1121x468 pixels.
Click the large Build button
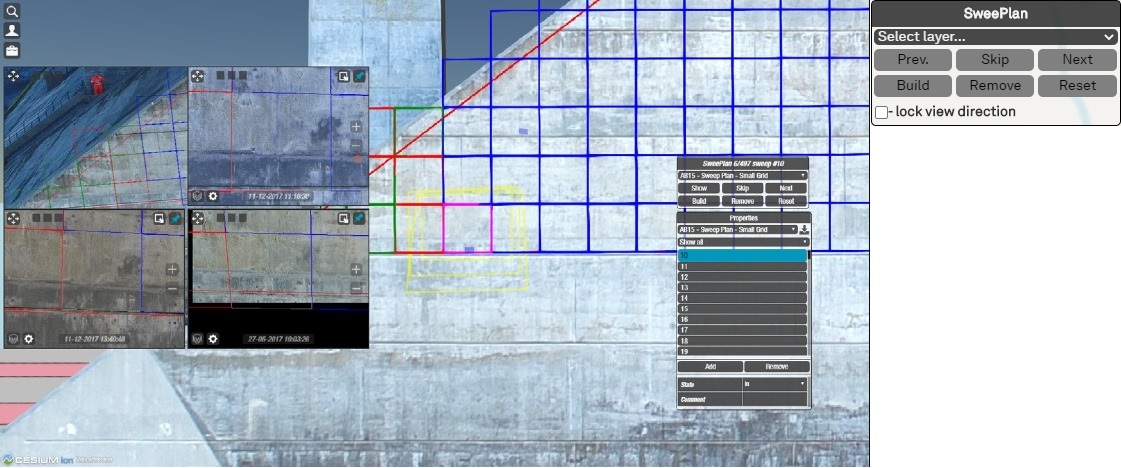pos(912,86)
